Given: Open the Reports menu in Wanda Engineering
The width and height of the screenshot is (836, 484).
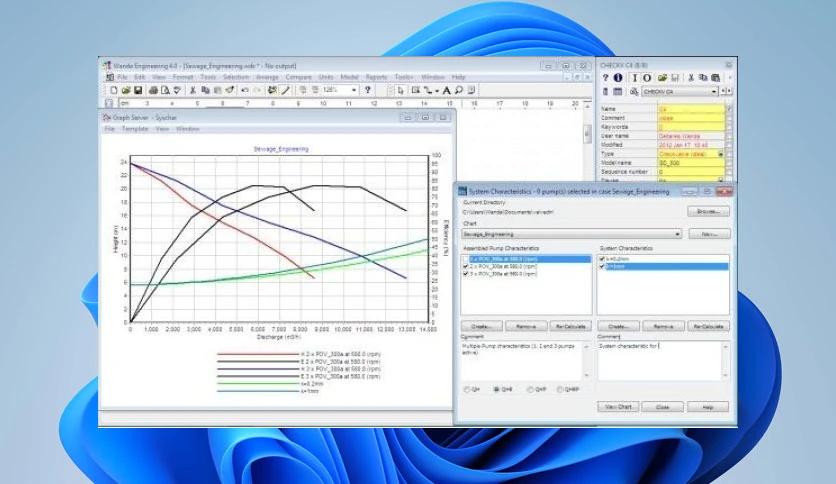Looking at the screenshot, I should [376, 77].
